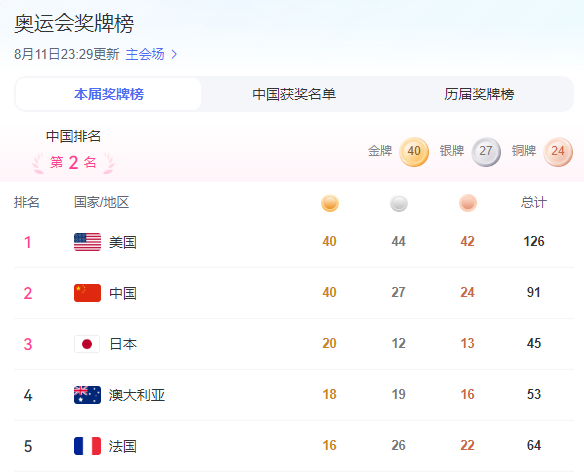Open the 历届奖牌榜 tab
The height and width of the screenshot is (474, 584).
pos(479,94)
